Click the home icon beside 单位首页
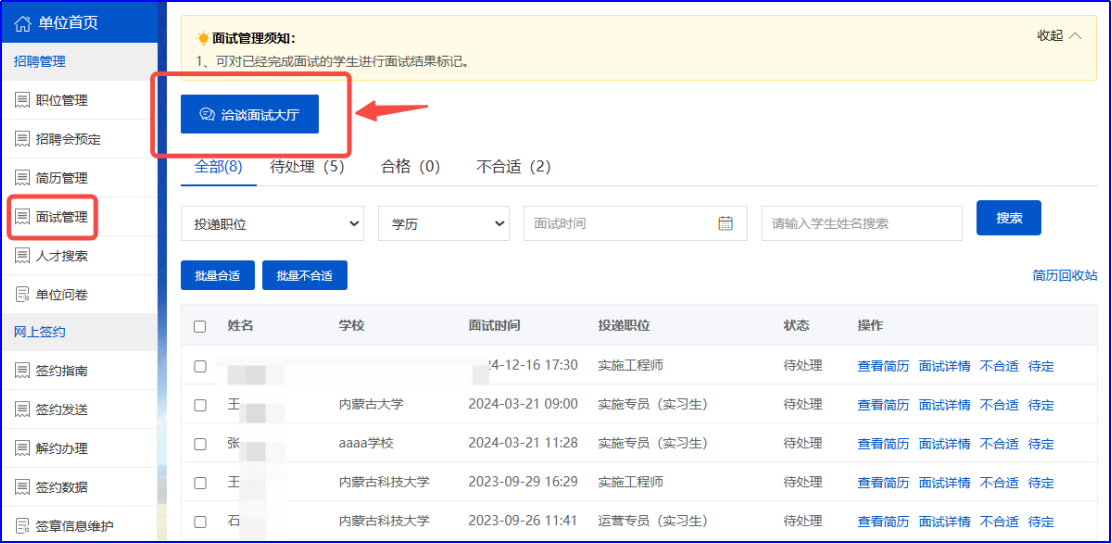 point(23,23)
